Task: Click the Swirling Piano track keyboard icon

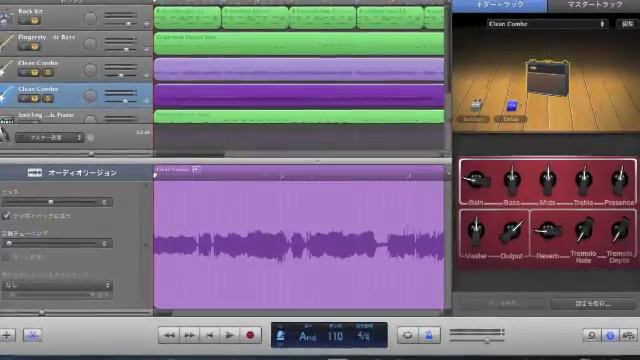Action: (7, 120)
